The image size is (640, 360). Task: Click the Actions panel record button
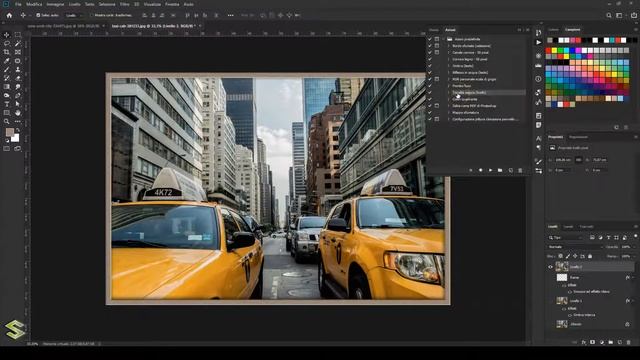click(480, 170)
